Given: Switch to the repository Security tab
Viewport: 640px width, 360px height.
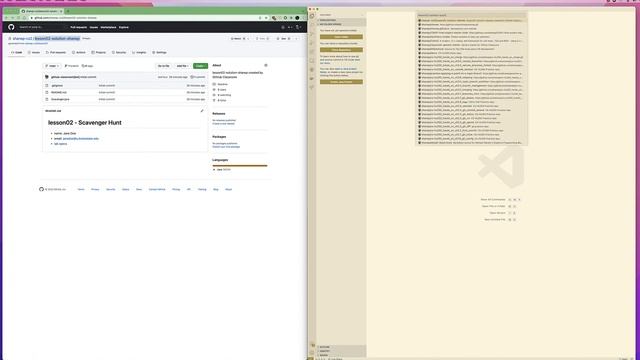Looking at the screenshot, I should [x=119, y=53].
